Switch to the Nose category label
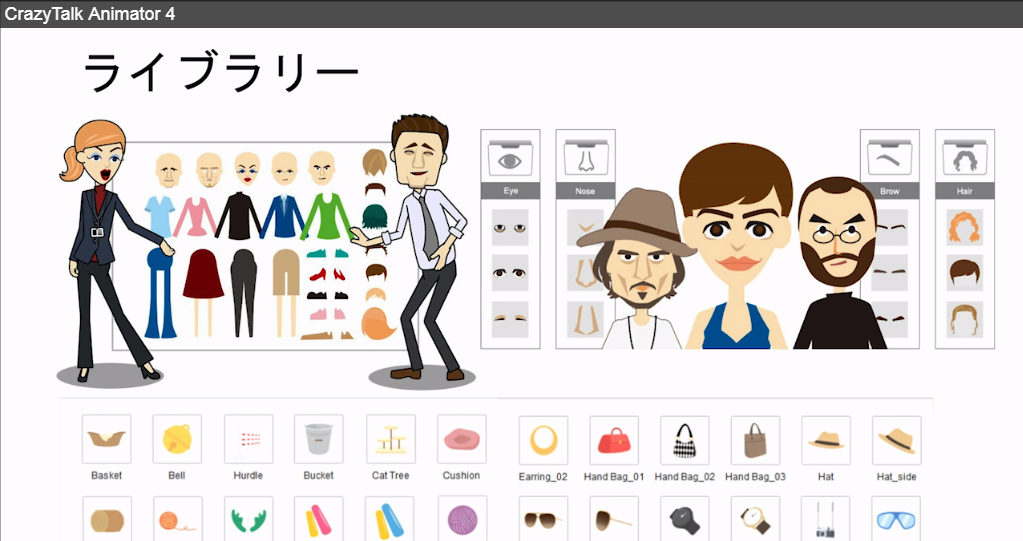 tap(585, 191)
